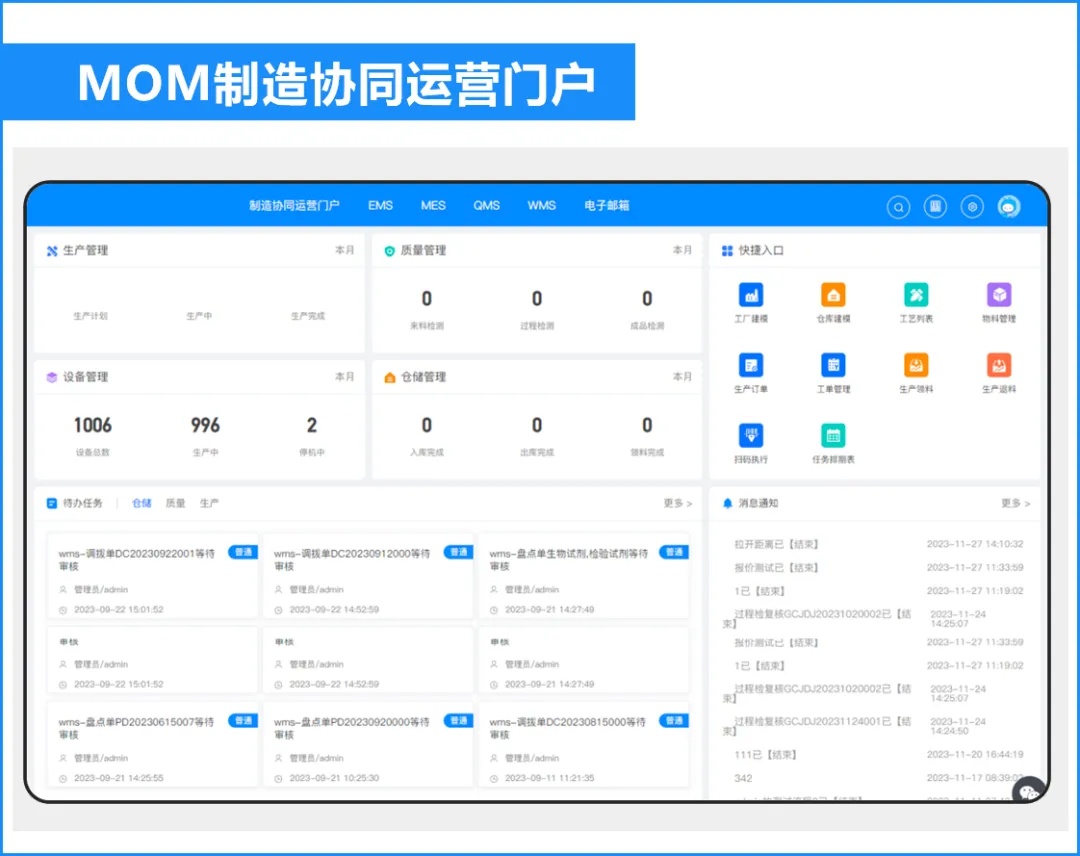Image resolution: width=1080 pixels, height=856 pixels.
Task: Select the 质量 tab in 待办任务
Action: [176, 503]
